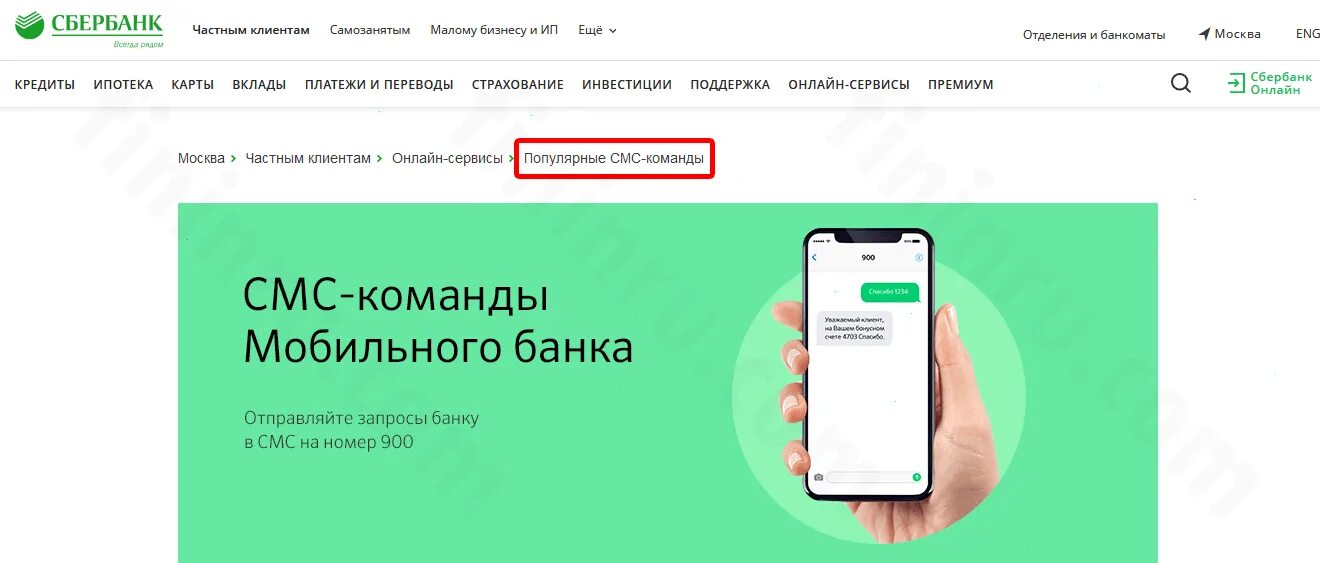Click the Sberbank Online login icon
The width and height of the screenshot is (1320, 563).
tap(1237, 84)
